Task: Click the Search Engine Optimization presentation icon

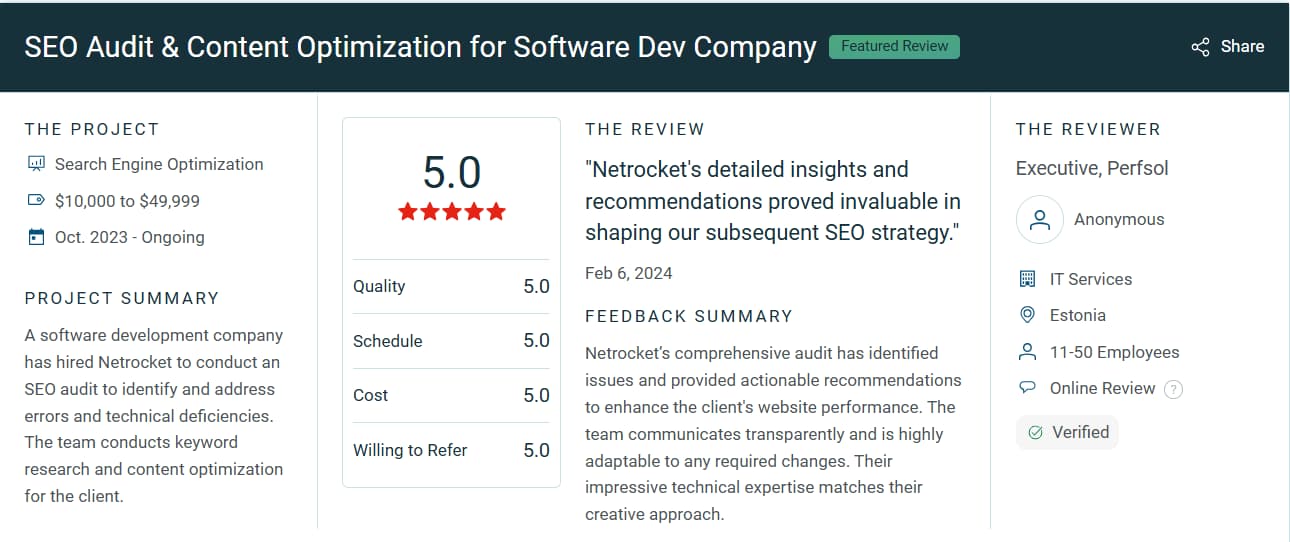Action: (x=37, y=164)
